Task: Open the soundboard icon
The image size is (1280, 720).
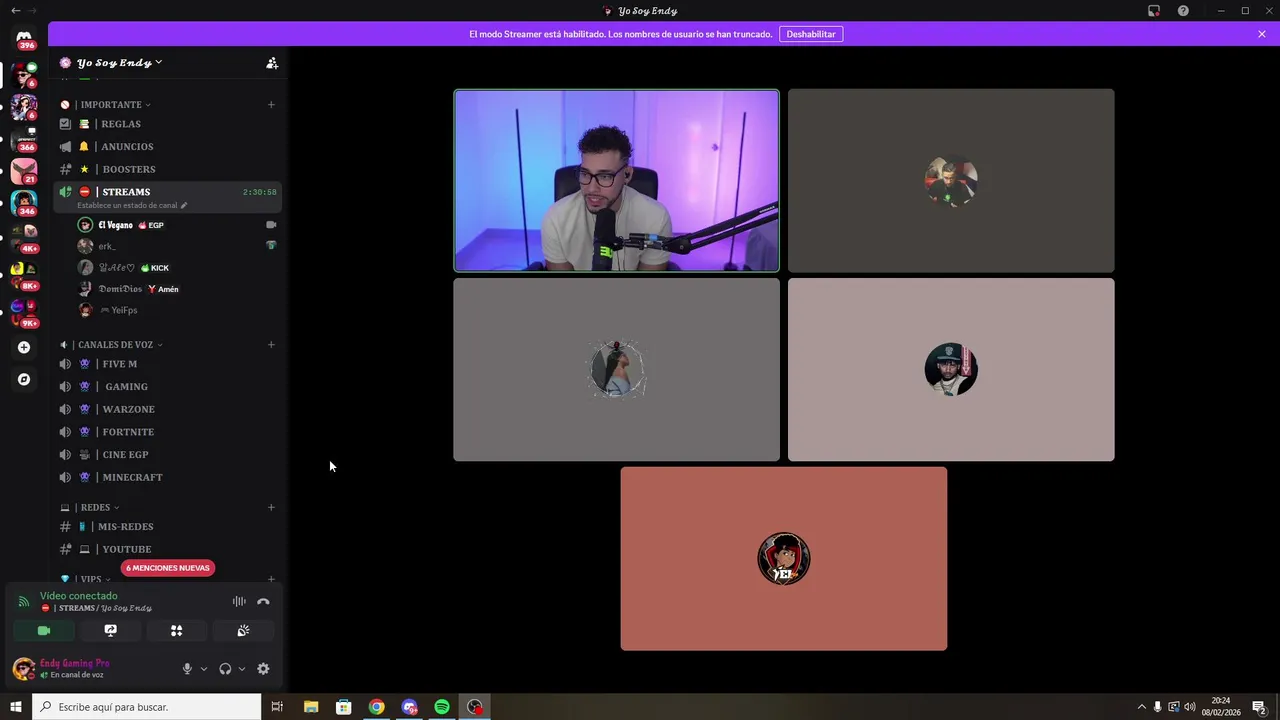Action: [x=243, y=630]
